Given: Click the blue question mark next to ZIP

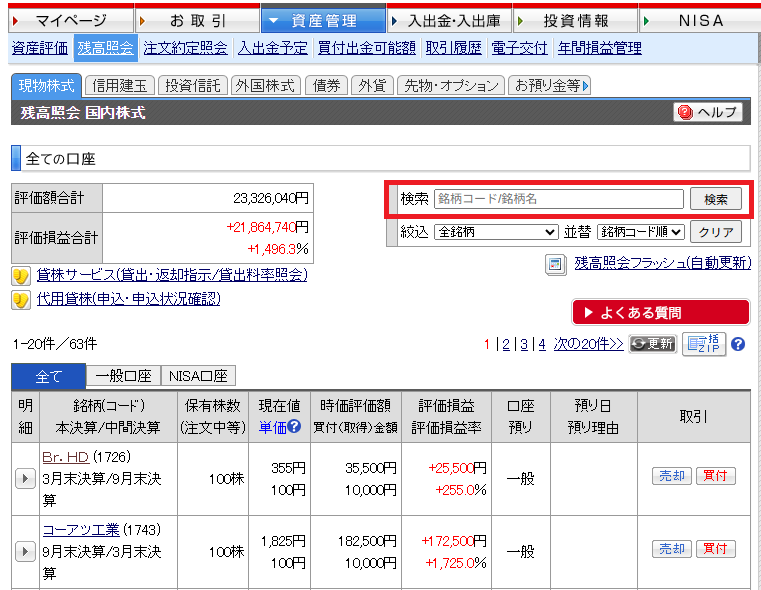Looking at the screenshot, I should [738, 344].
